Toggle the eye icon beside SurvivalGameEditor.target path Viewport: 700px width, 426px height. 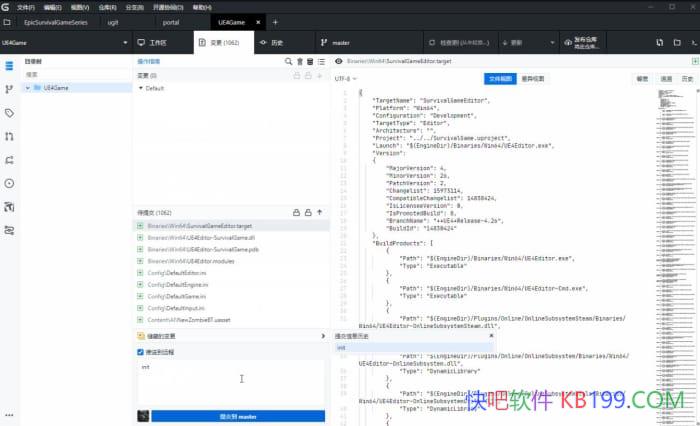(x=339, y=62)
